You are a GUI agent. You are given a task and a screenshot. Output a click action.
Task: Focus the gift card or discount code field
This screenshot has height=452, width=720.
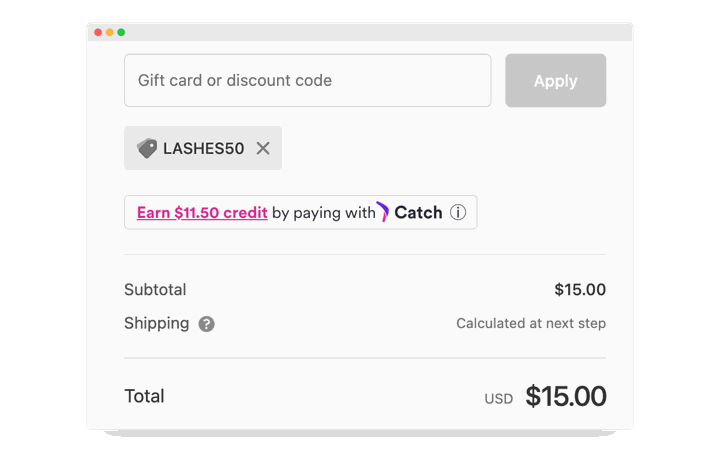pyautogui.click(x=308, y=80)
